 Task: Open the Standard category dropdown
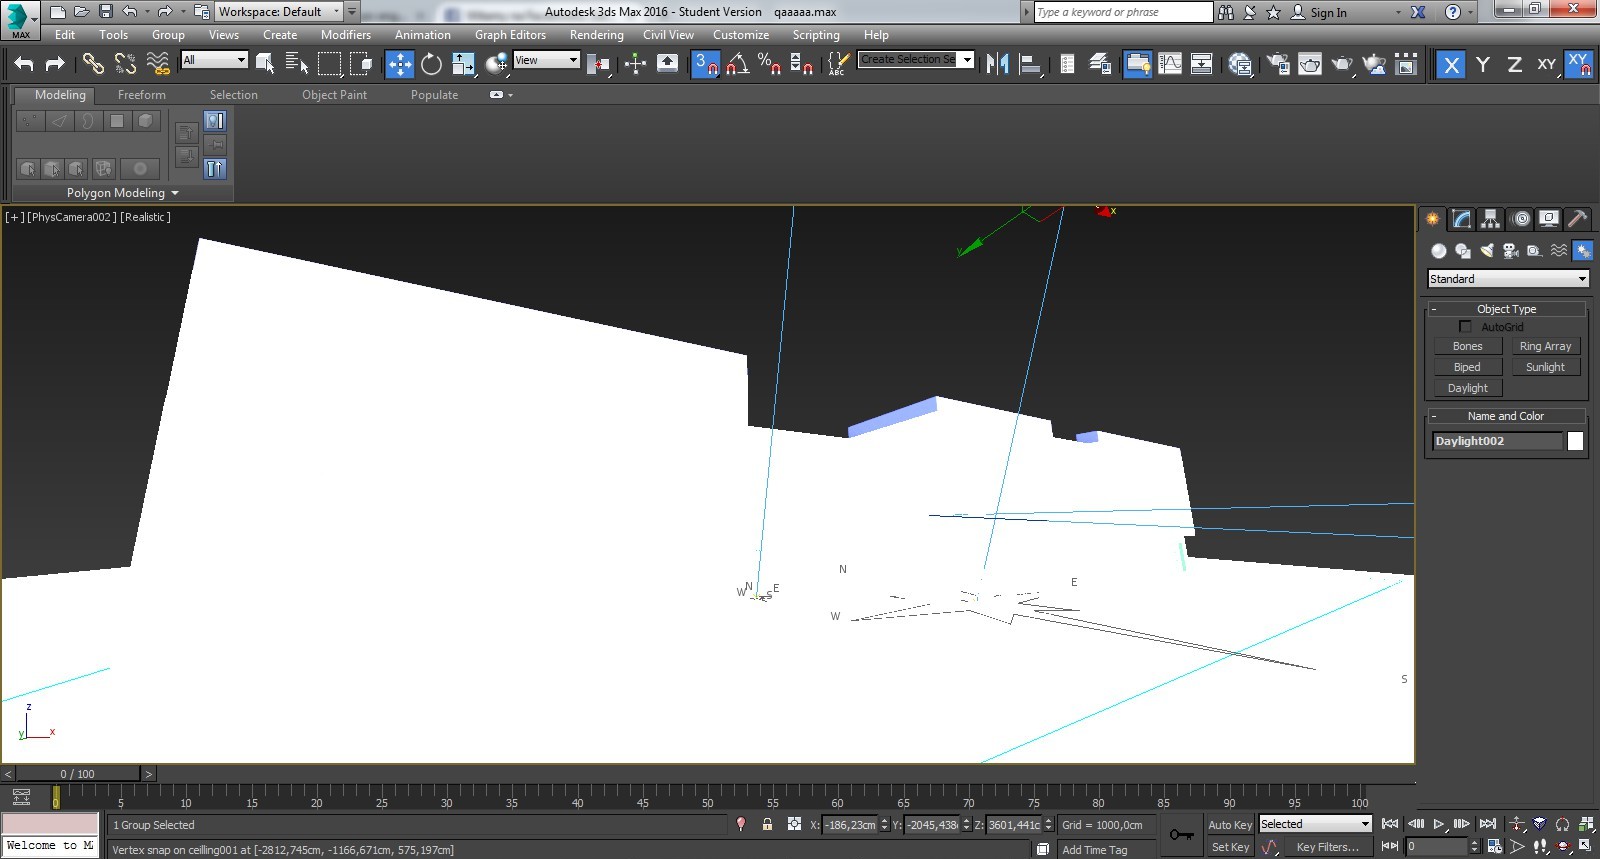[1508, 279]
